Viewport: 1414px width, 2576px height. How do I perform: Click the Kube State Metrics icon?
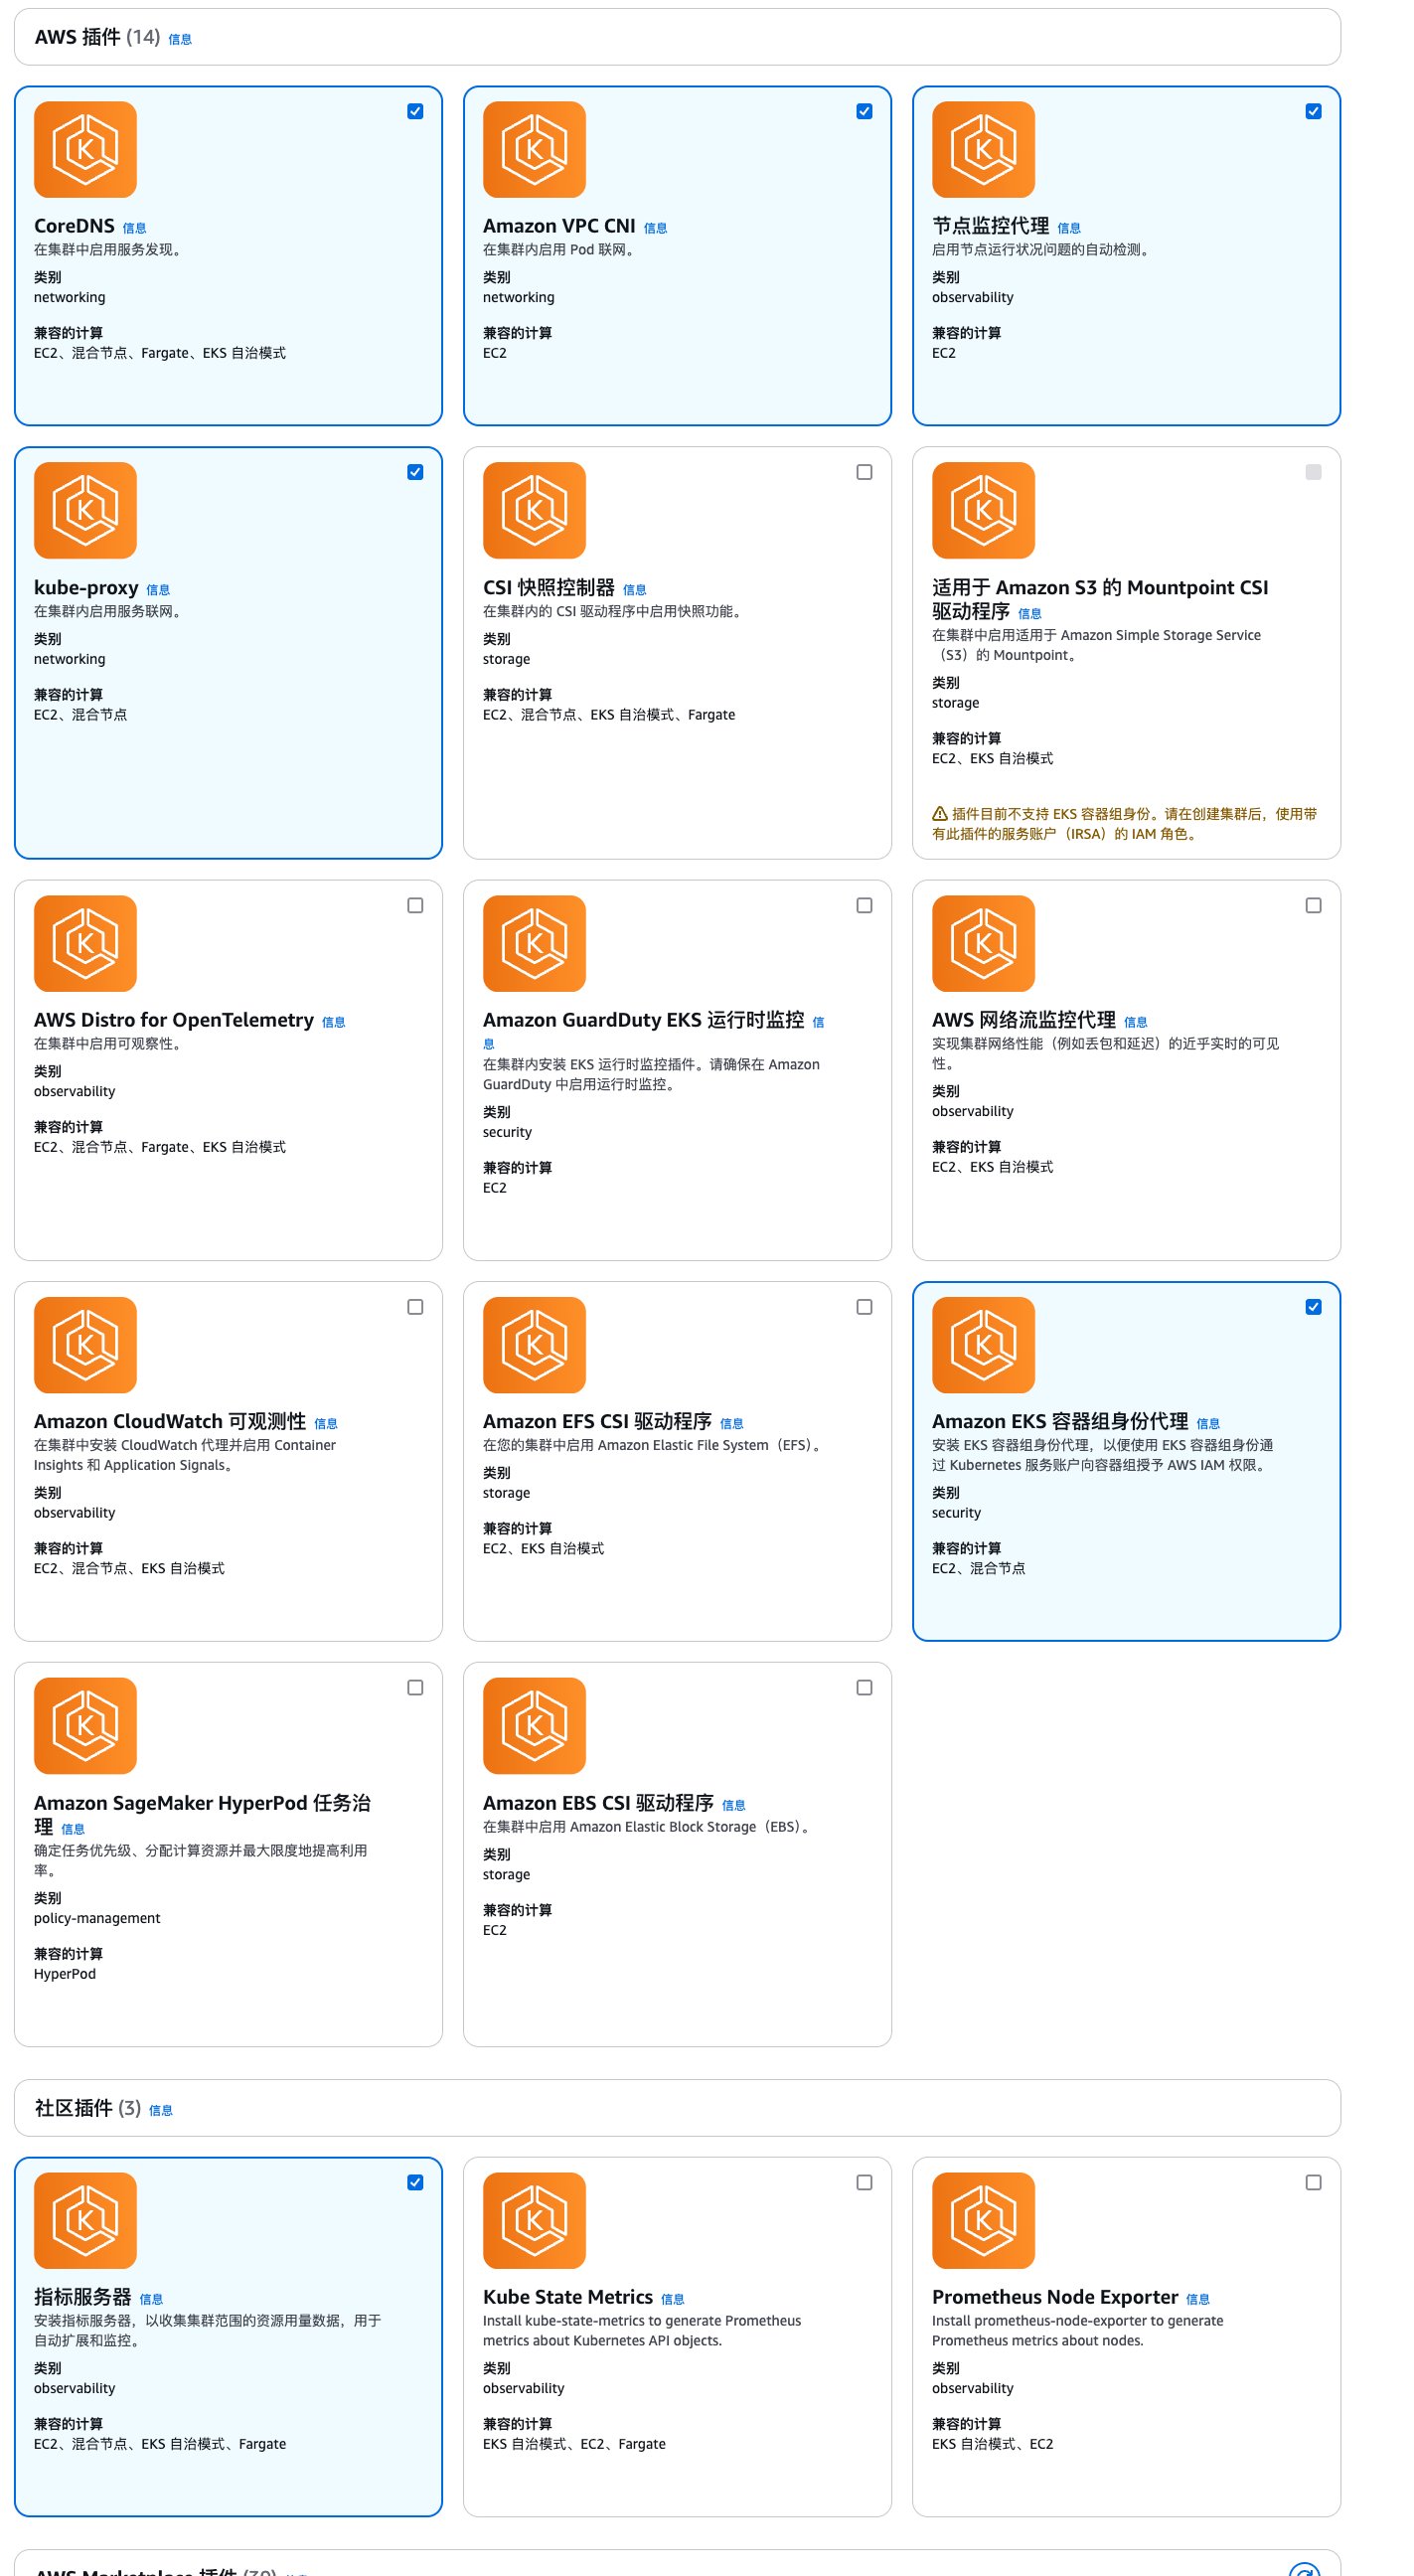point(534,2219)
